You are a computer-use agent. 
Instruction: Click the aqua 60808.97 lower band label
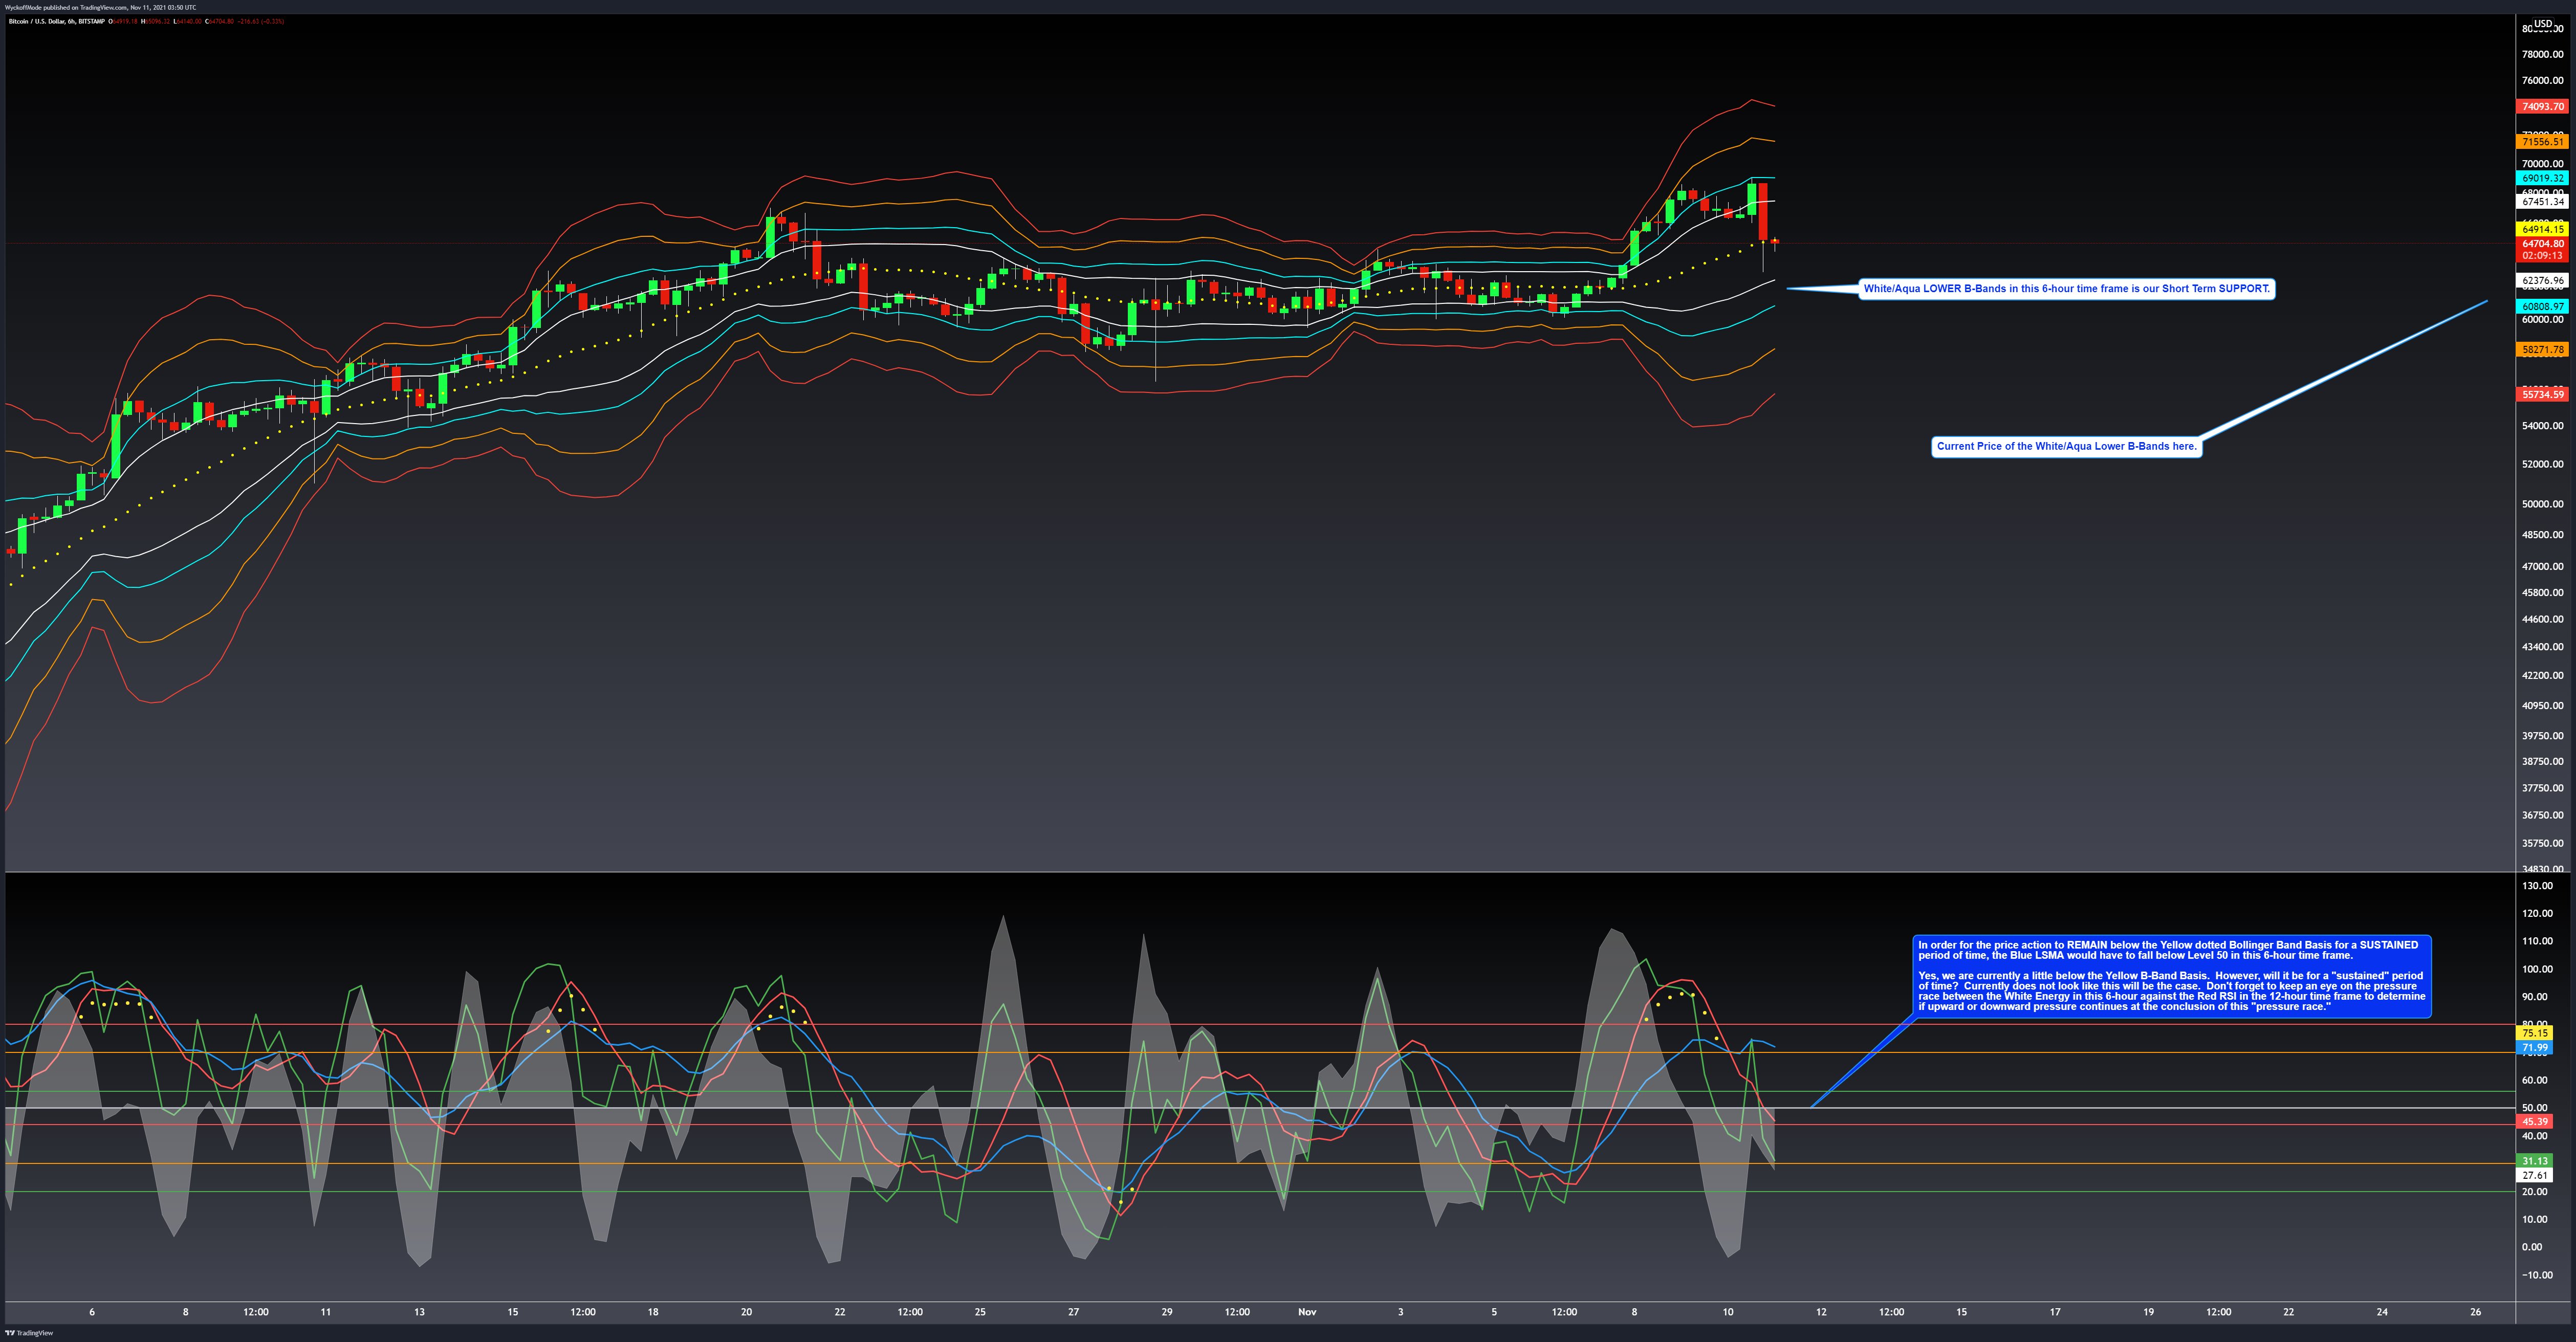click(2542, 306)
